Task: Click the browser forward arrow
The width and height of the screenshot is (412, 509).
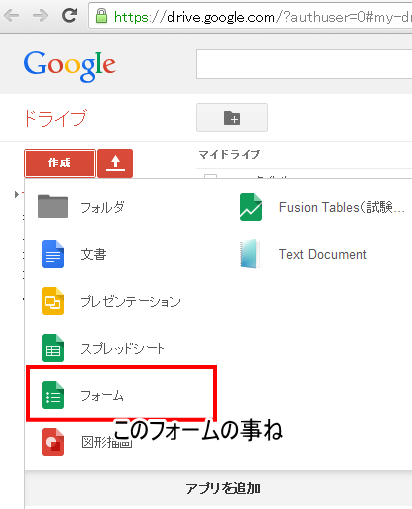Action: tap(40, 15)
